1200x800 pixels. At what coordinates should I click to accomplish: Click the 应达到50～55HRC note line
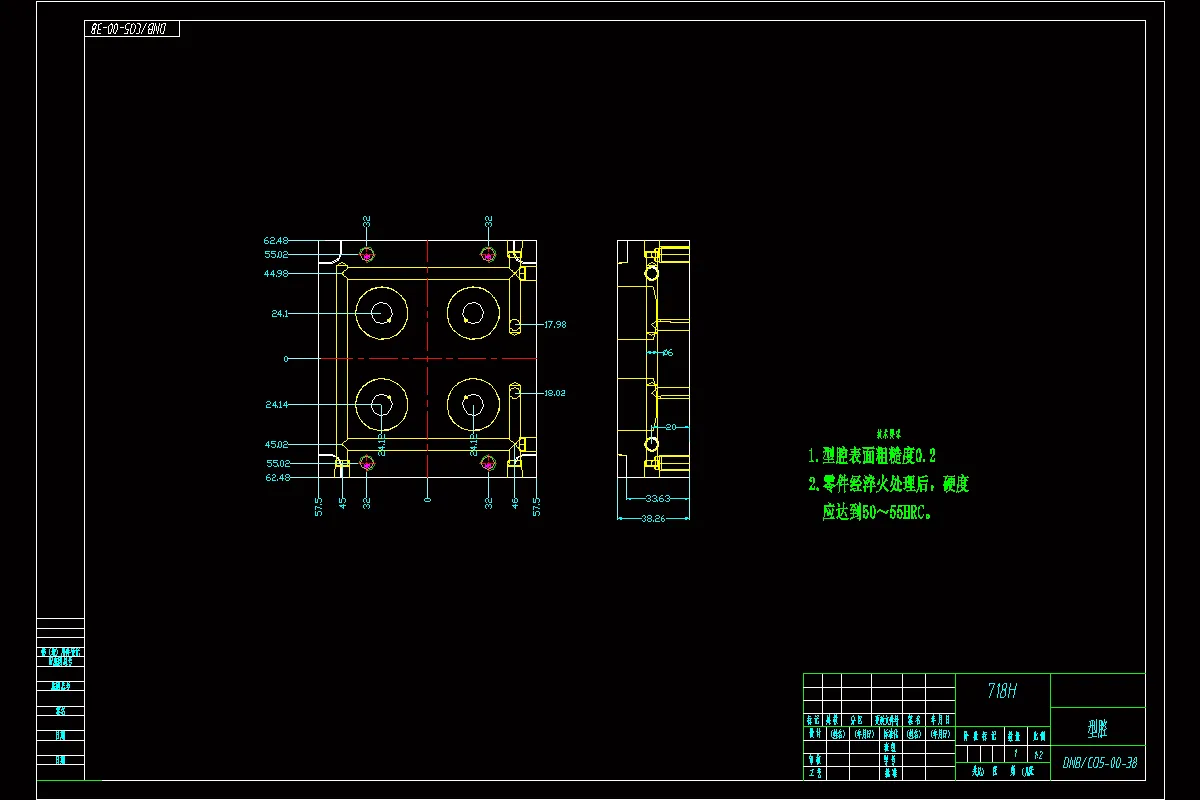[x=877, y=513]
